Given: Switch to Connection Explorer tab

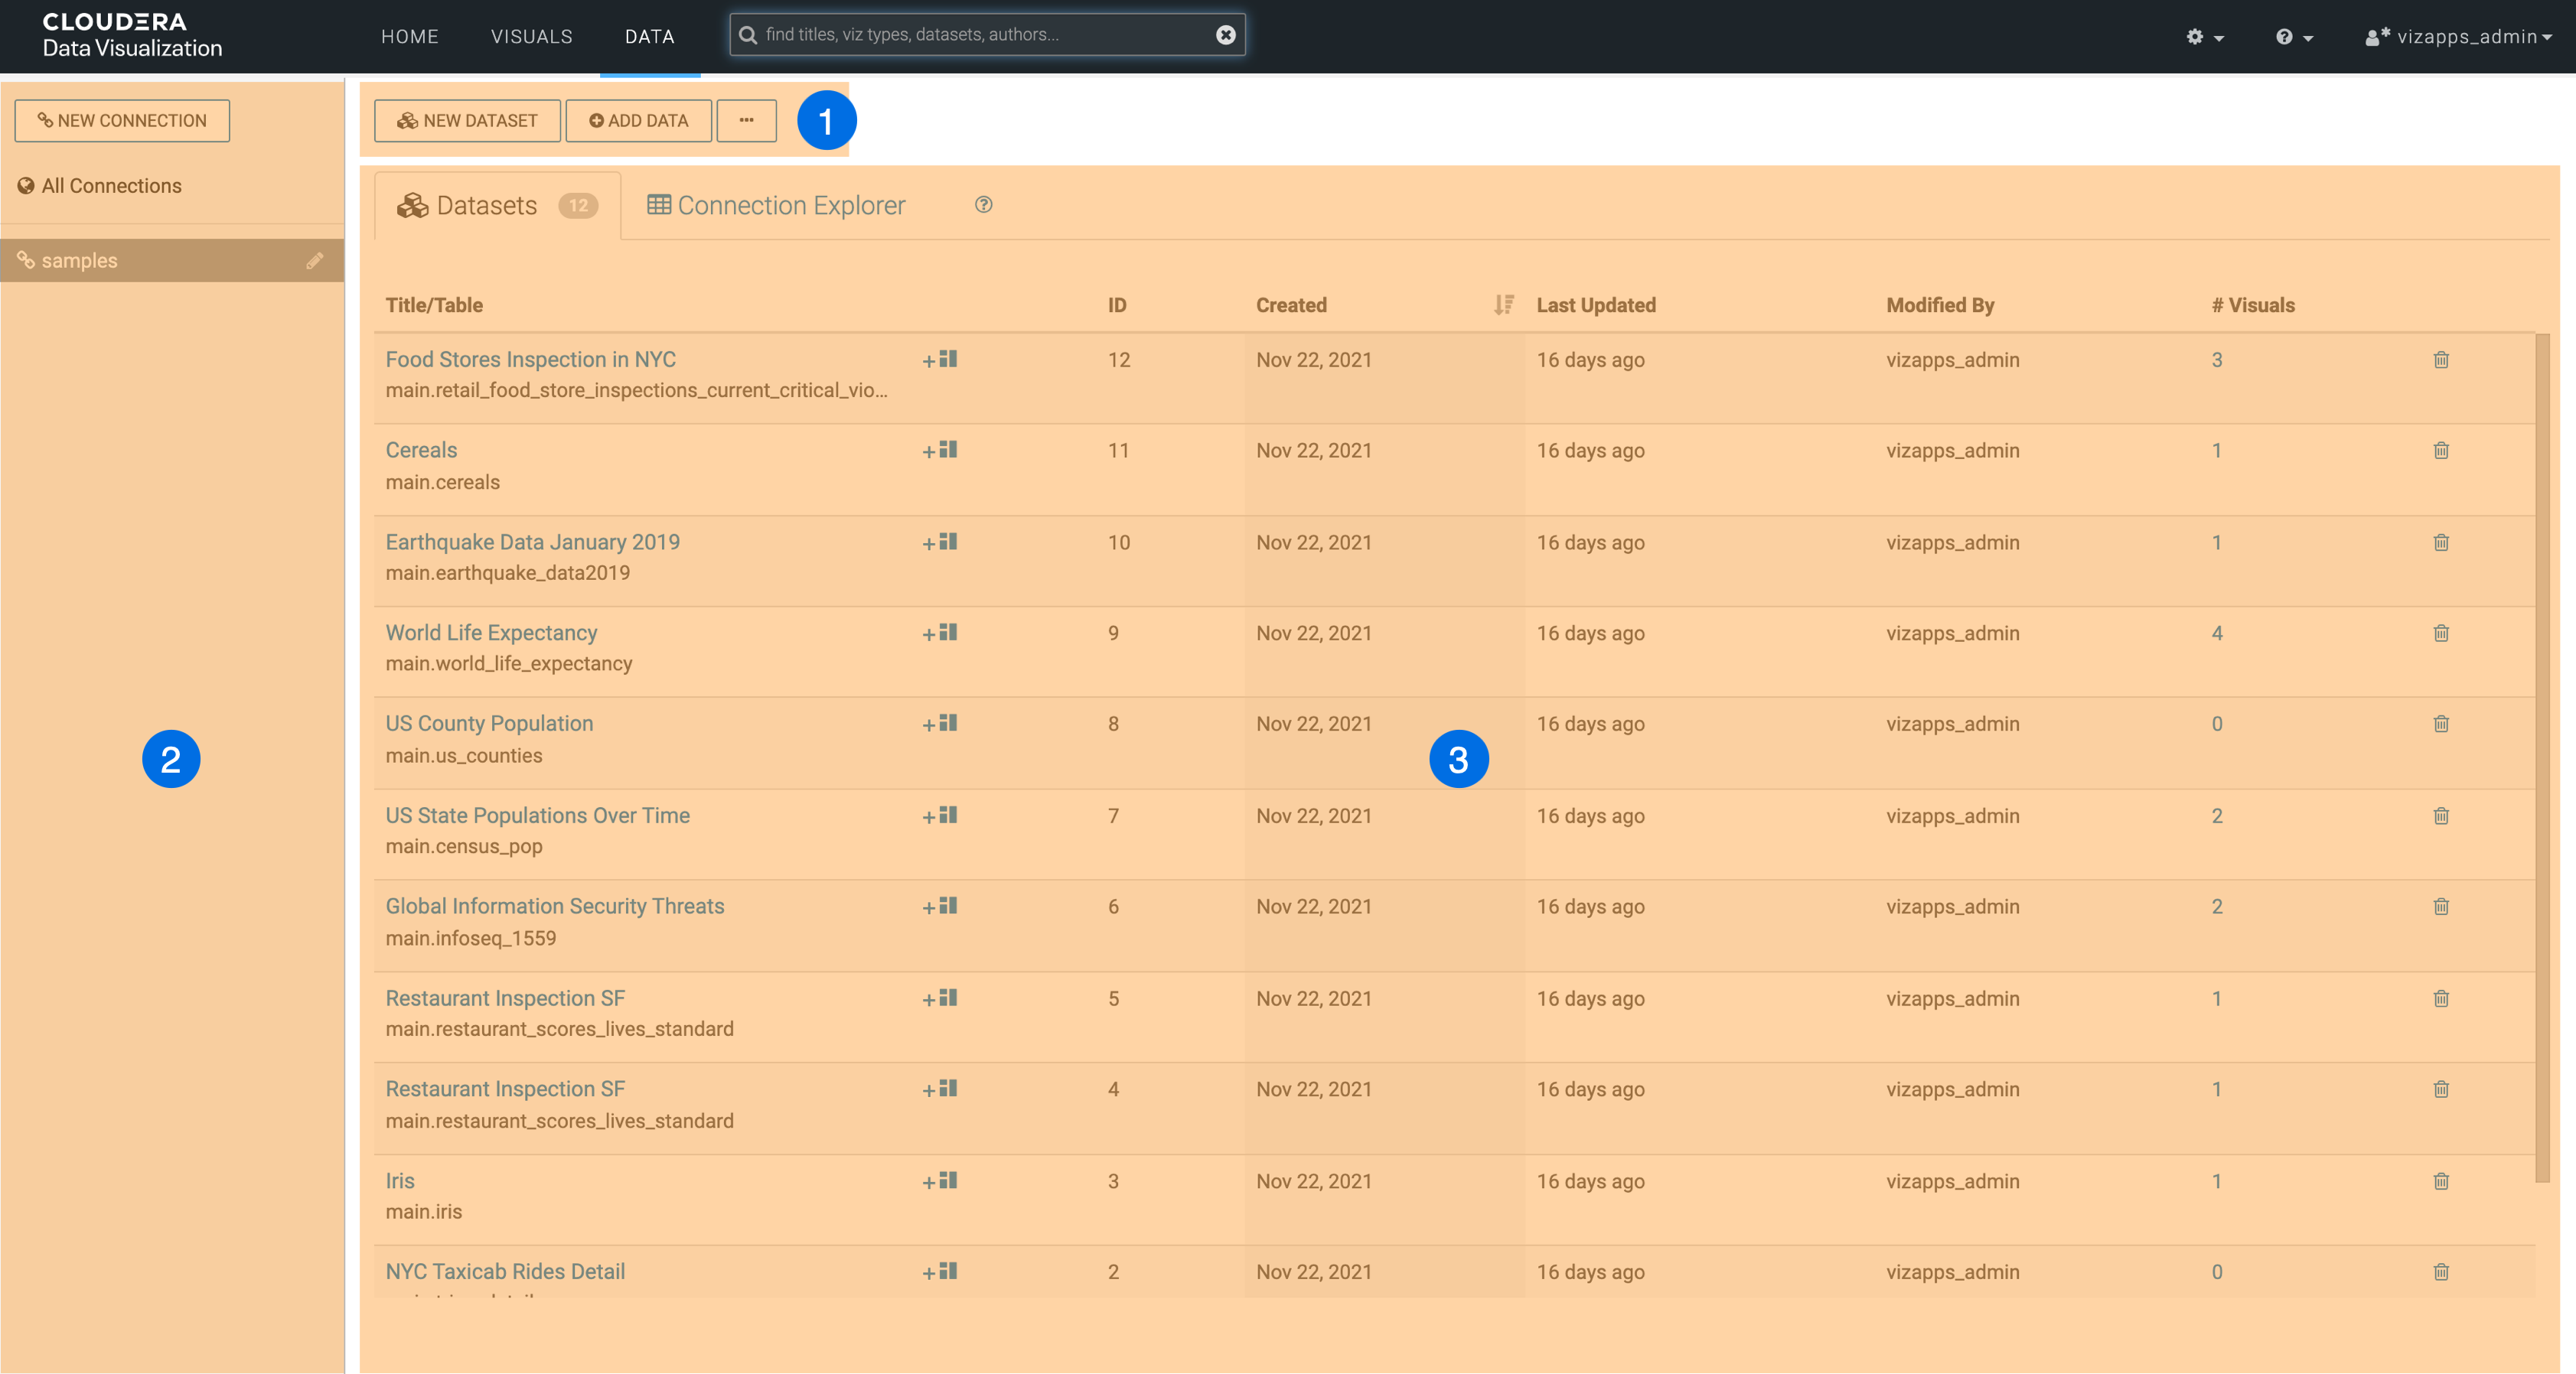Looking at the screenshot, I should pos(776,205).
